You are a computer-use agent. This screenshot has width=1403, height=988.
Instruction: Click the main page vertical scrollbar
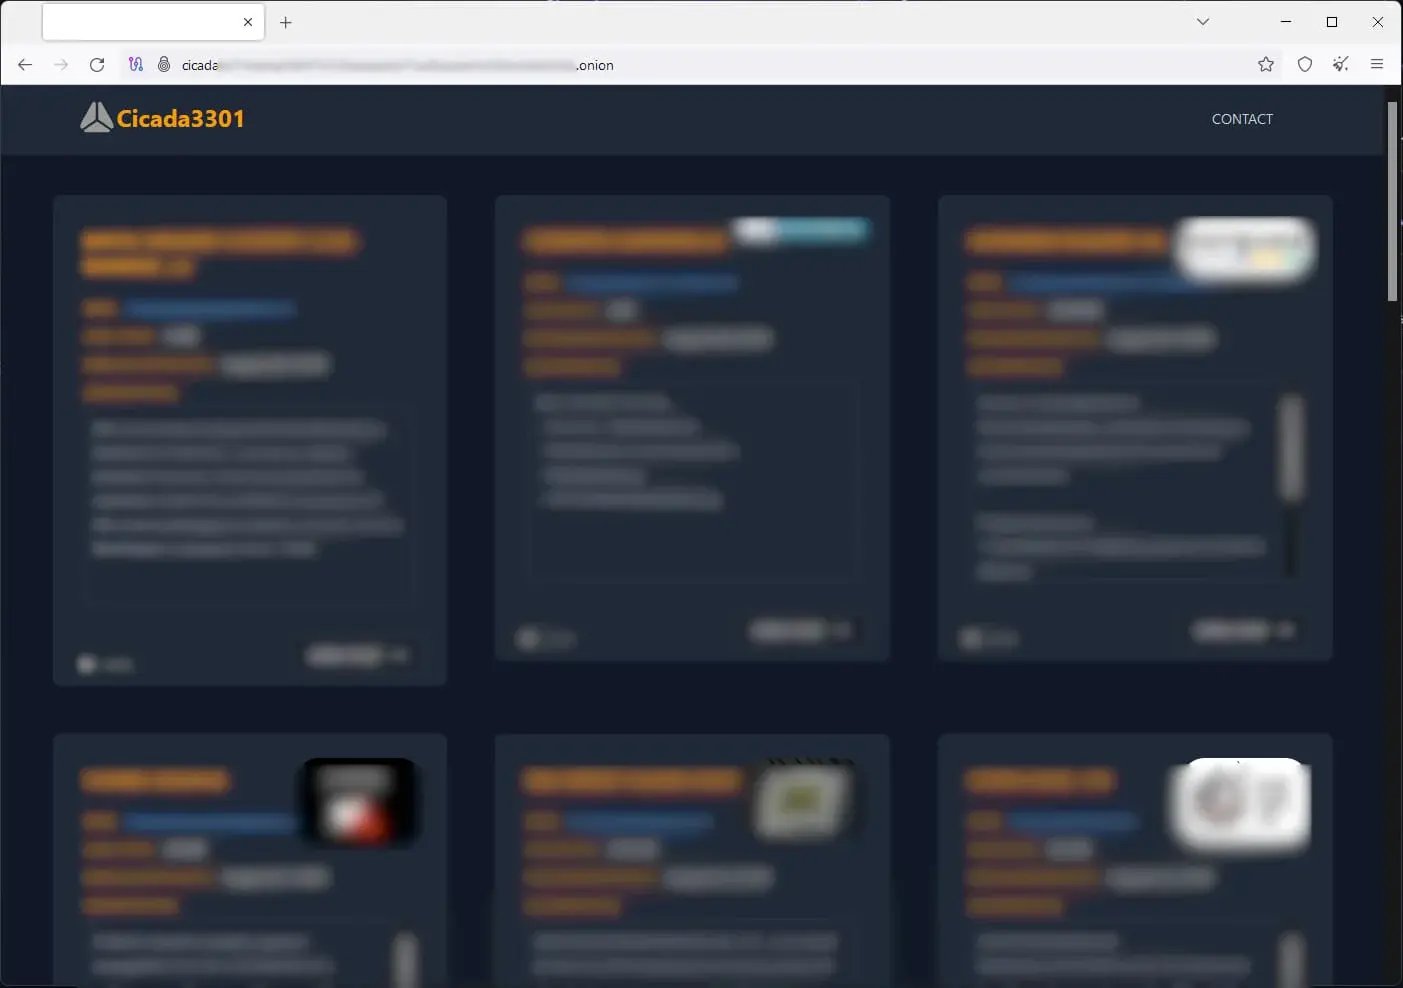1392,201
